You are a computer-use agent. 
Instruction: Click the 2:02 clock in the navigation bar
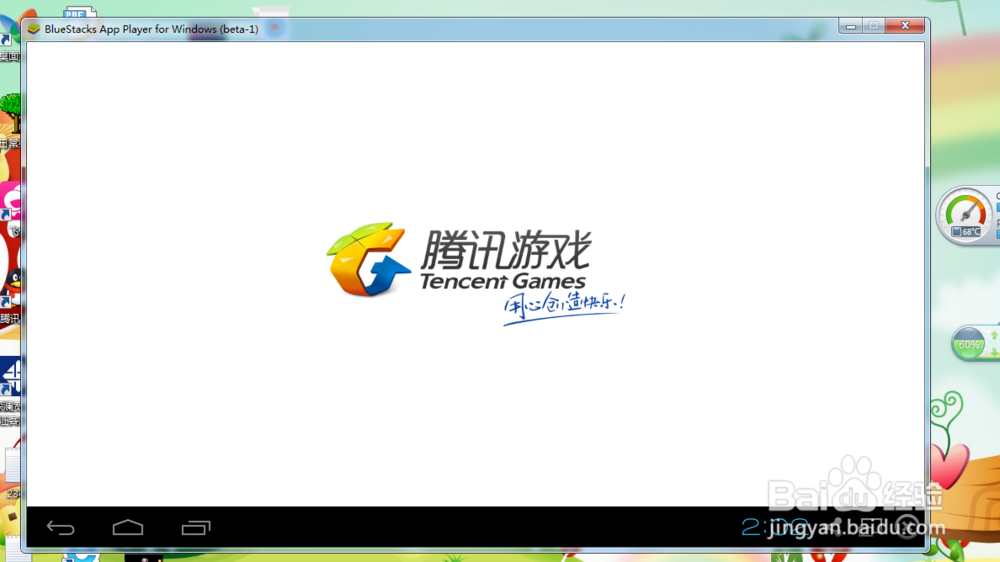point(774,528)
